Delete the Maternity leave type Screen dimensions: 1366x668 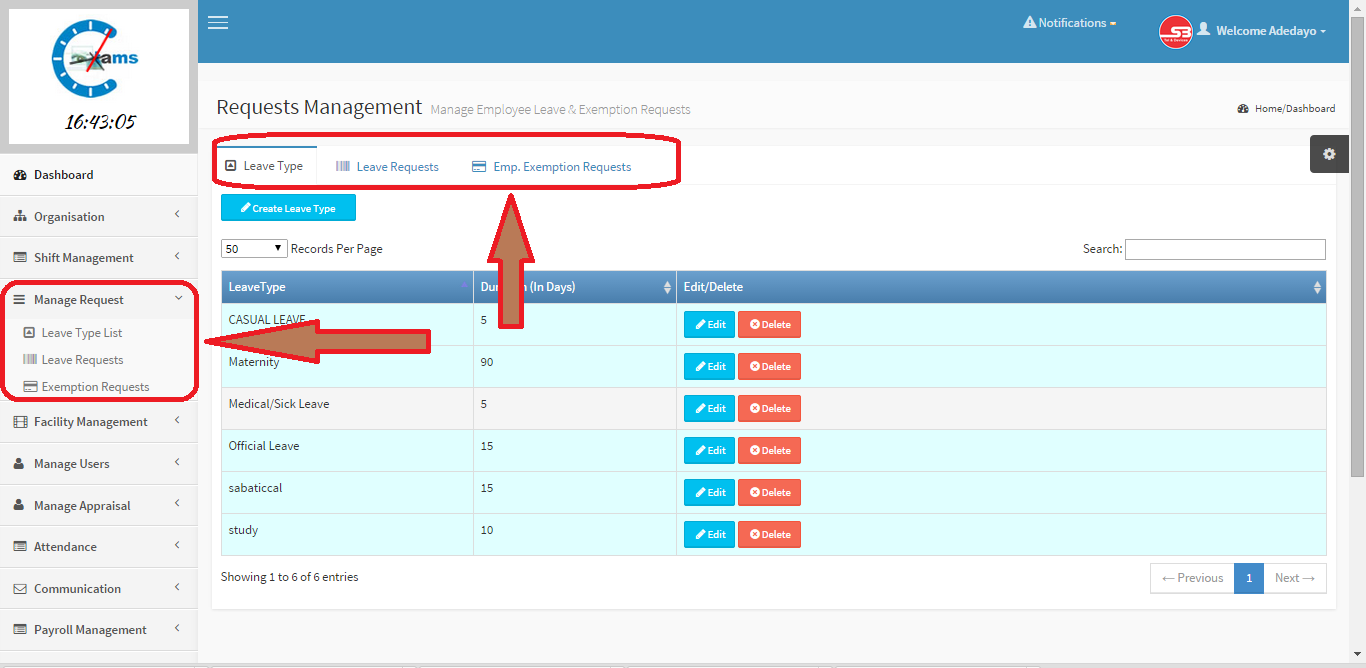click(769, 367)
